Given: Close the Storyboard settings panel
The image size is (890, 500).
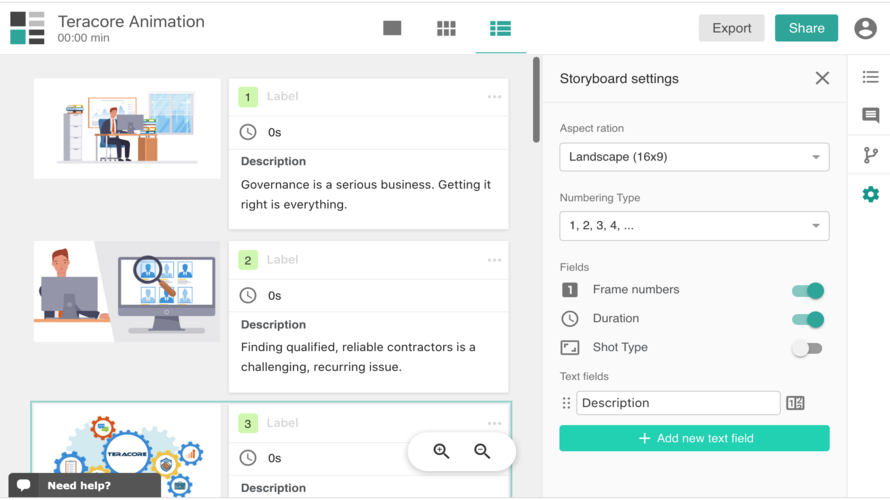Looking at the screenshot, I should tap(822, 78).
